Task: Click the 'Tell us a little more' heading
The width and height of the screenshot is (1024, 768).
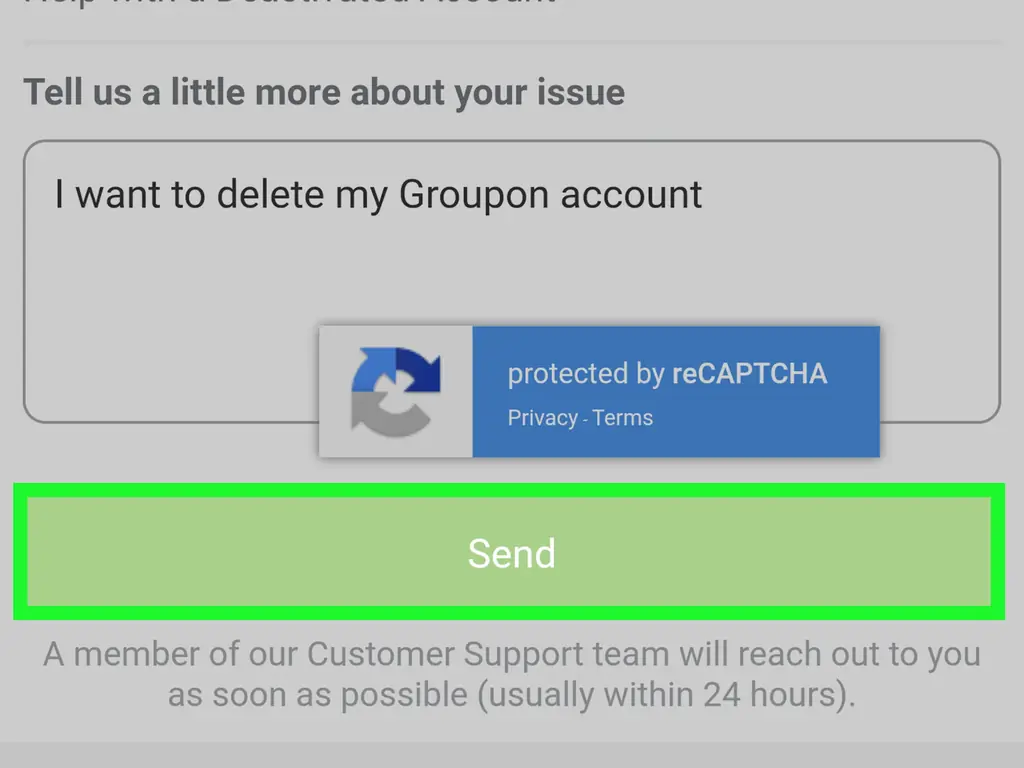Action: 325,92
